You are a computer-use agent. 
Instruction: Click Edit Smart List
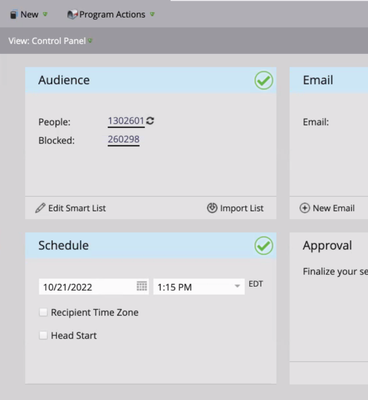click(71, 208)
